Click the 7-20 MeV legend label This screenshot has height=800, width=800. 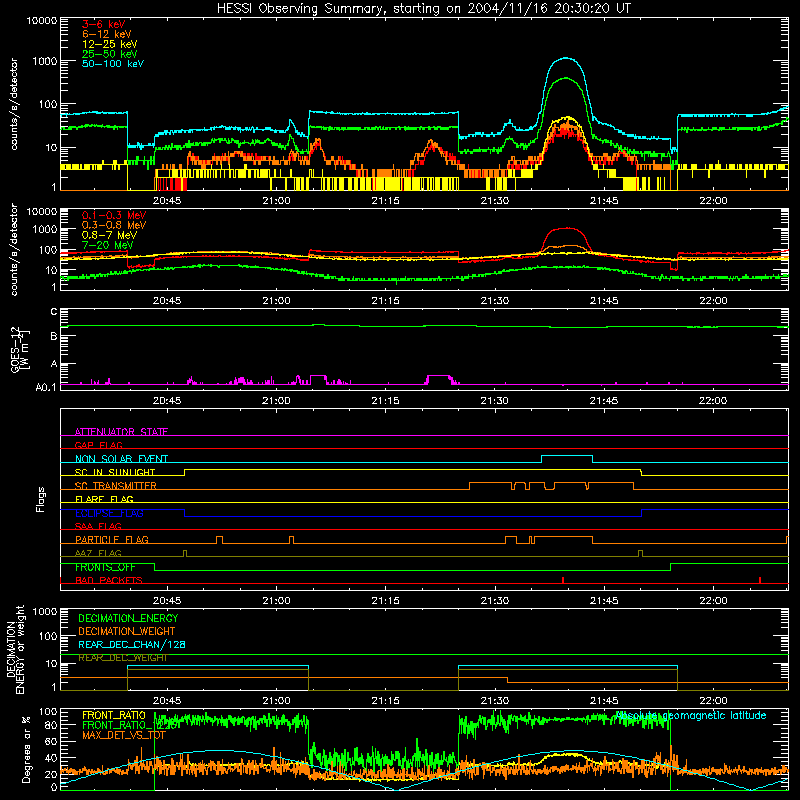pyautogui.click(x=107, y=245)
